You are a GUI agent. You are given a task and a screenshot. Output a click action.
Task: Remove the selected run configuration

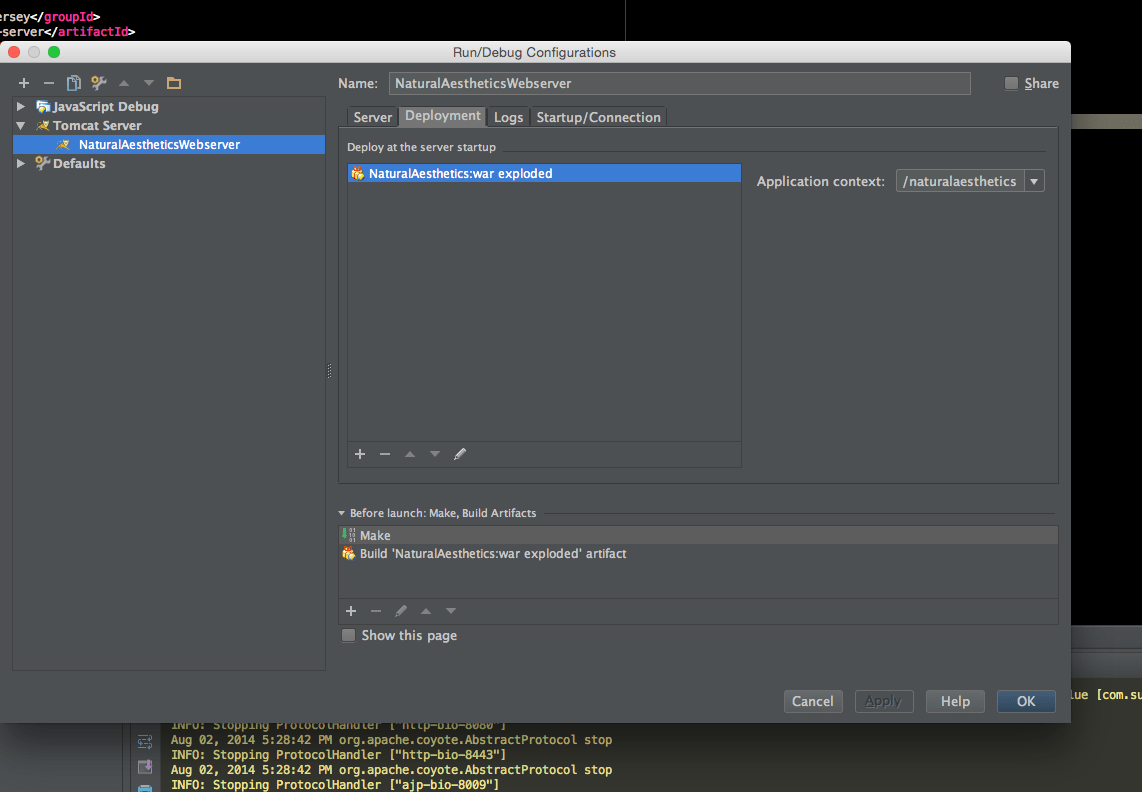tap(48, 83)
